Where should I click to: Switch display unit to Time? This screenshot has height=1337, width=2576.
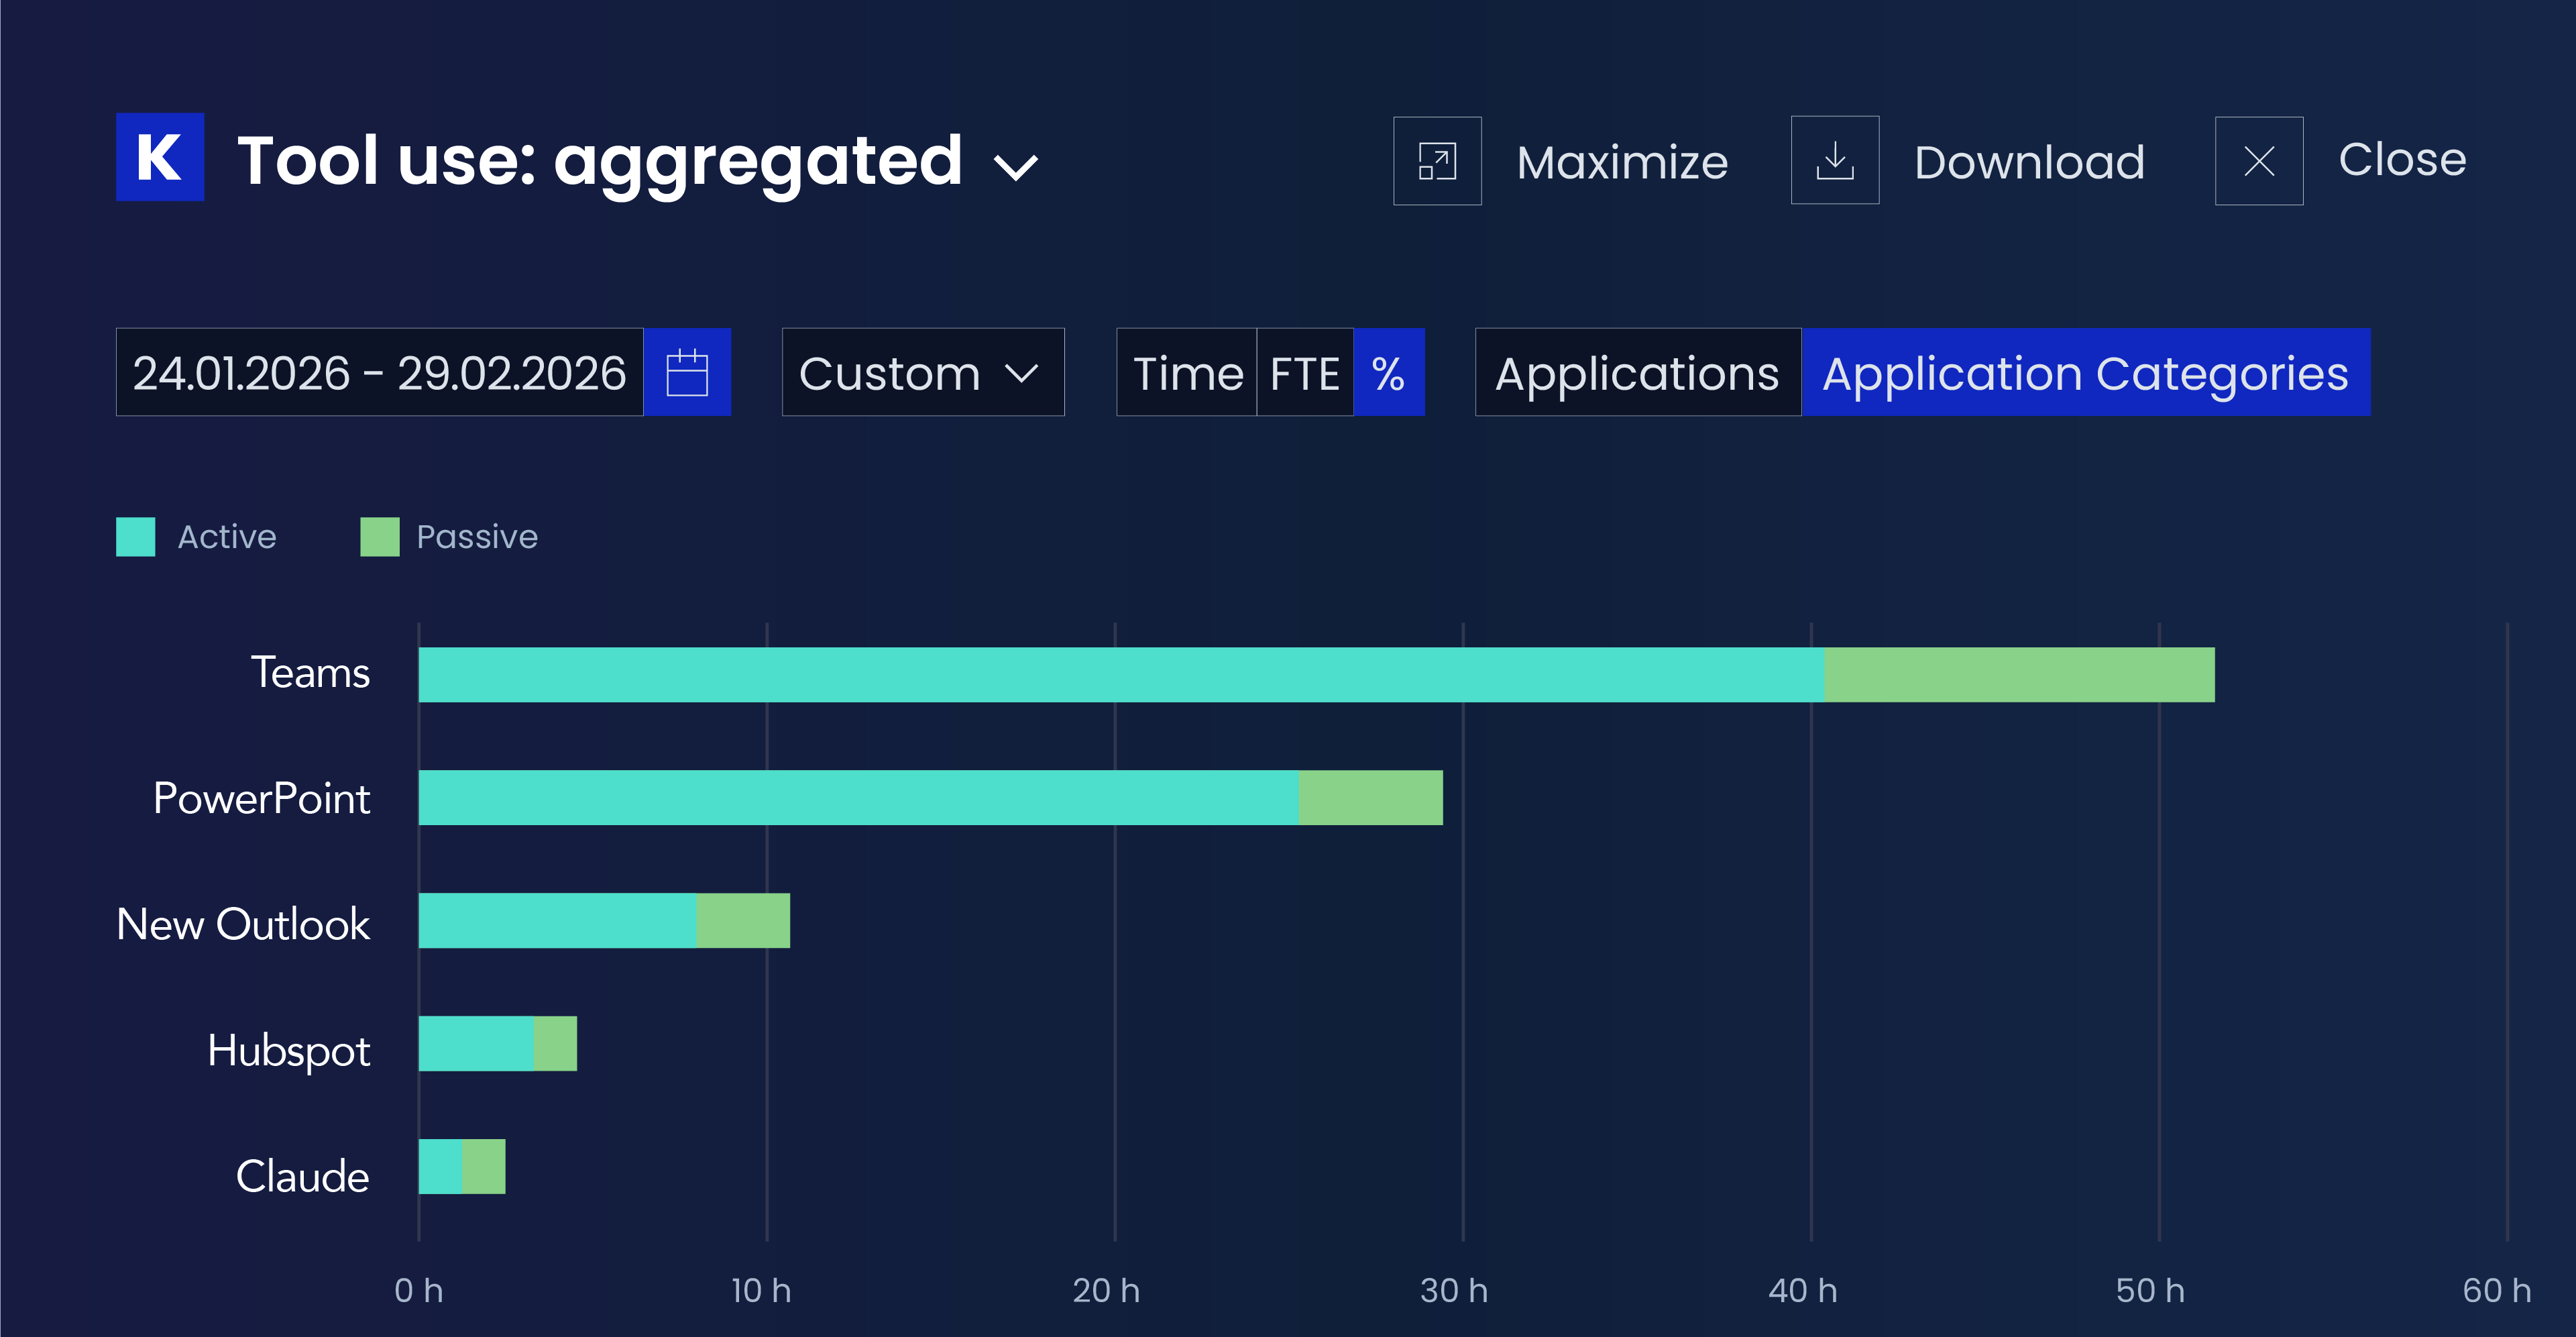point(1187,372)
